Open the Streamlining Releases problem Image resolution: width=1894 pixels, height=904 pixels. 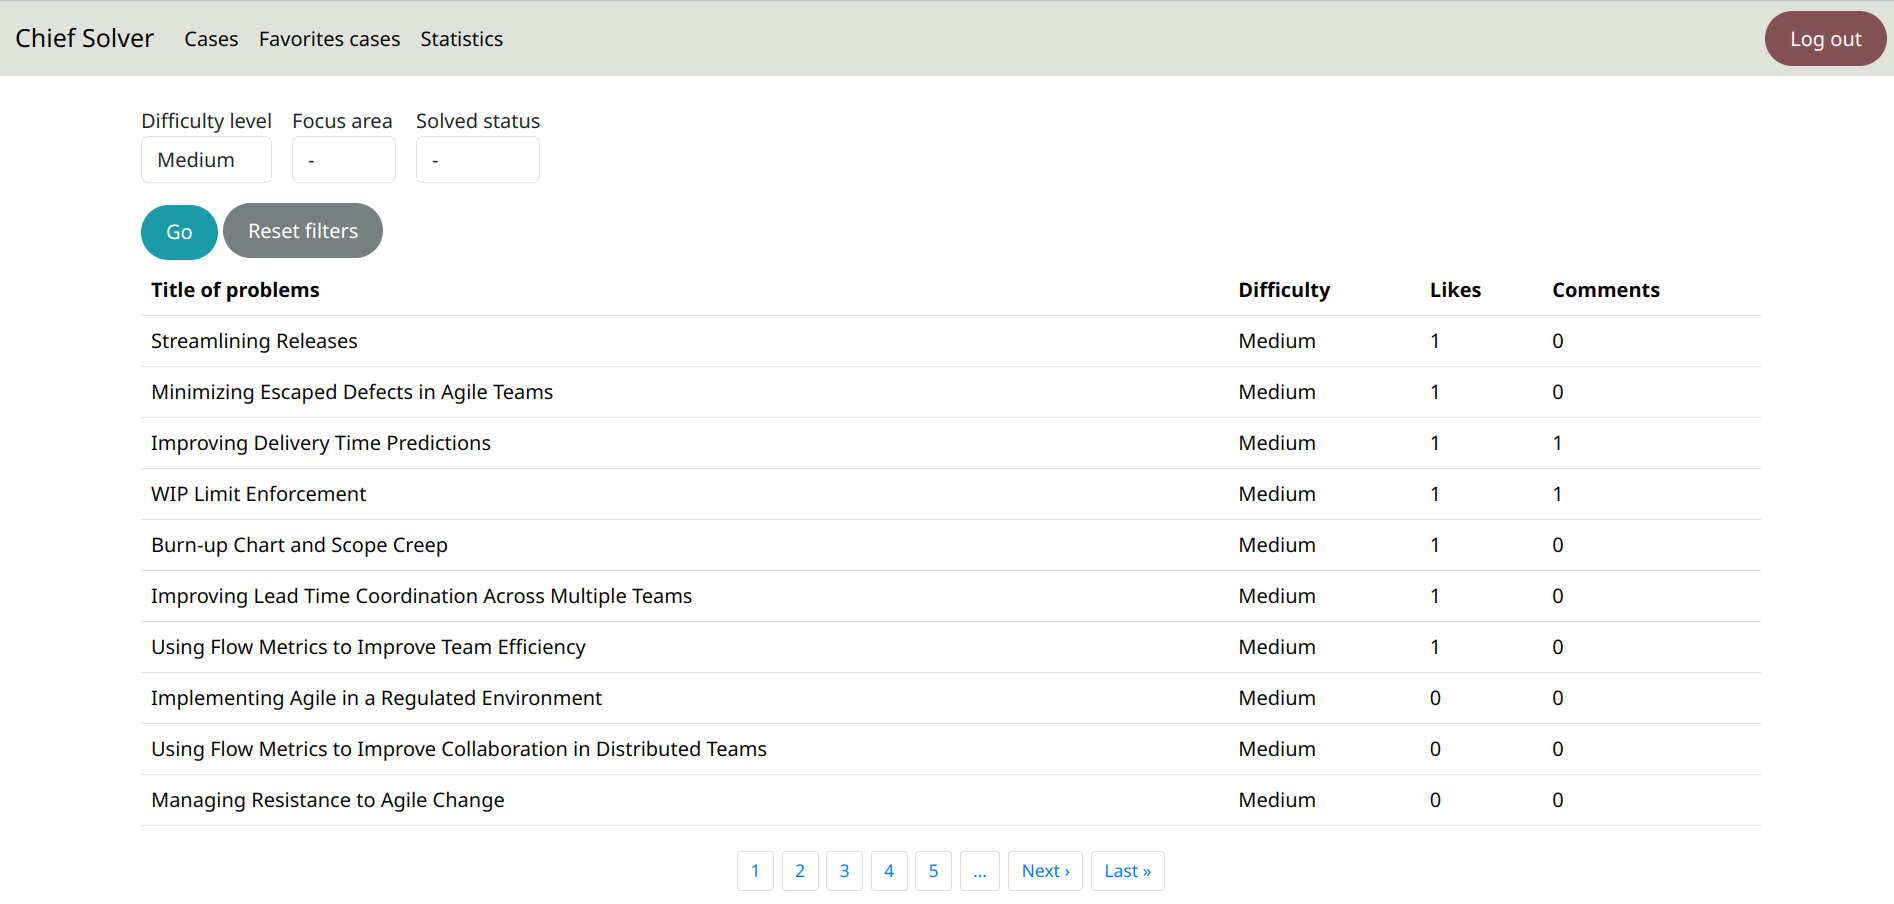click(254, 341)
